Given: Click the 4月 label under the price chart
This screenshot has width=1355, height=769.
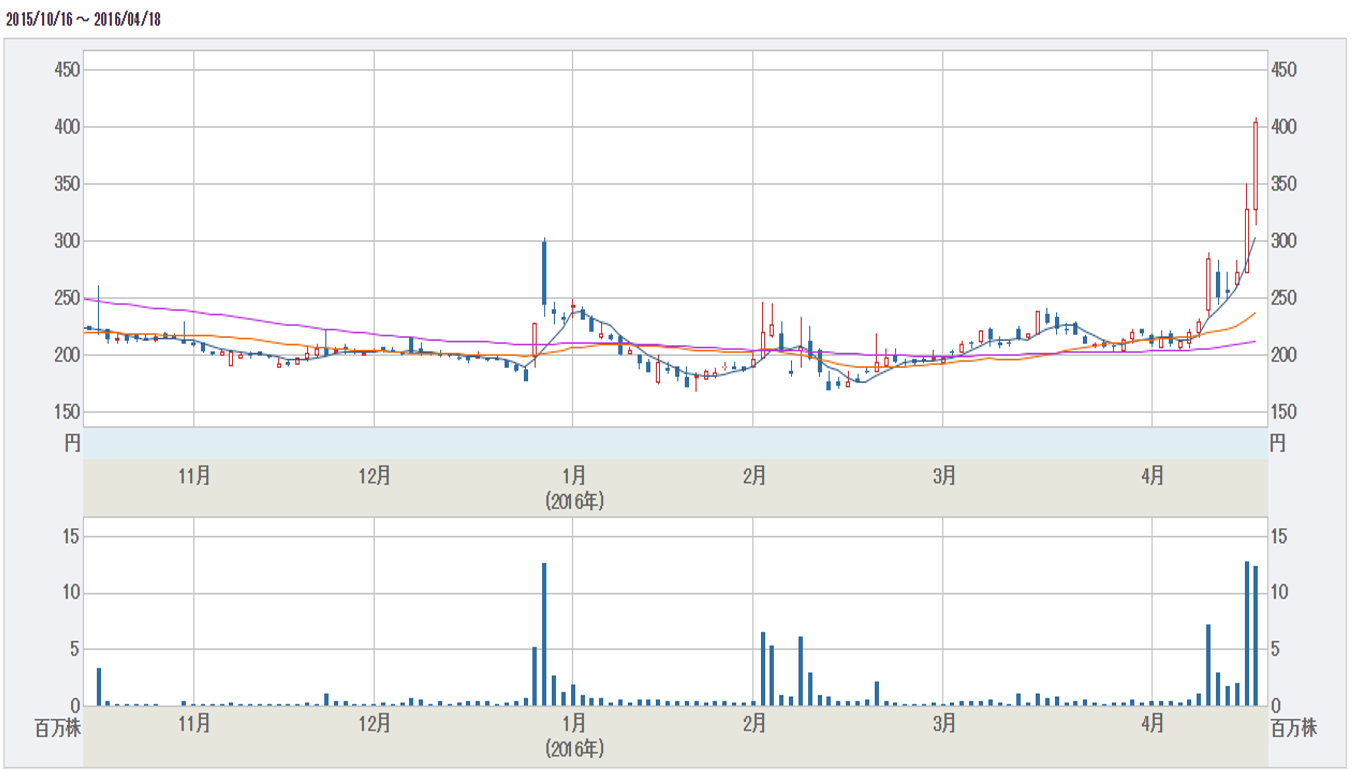Looking at the screenshot, I should pos(1152,476).
